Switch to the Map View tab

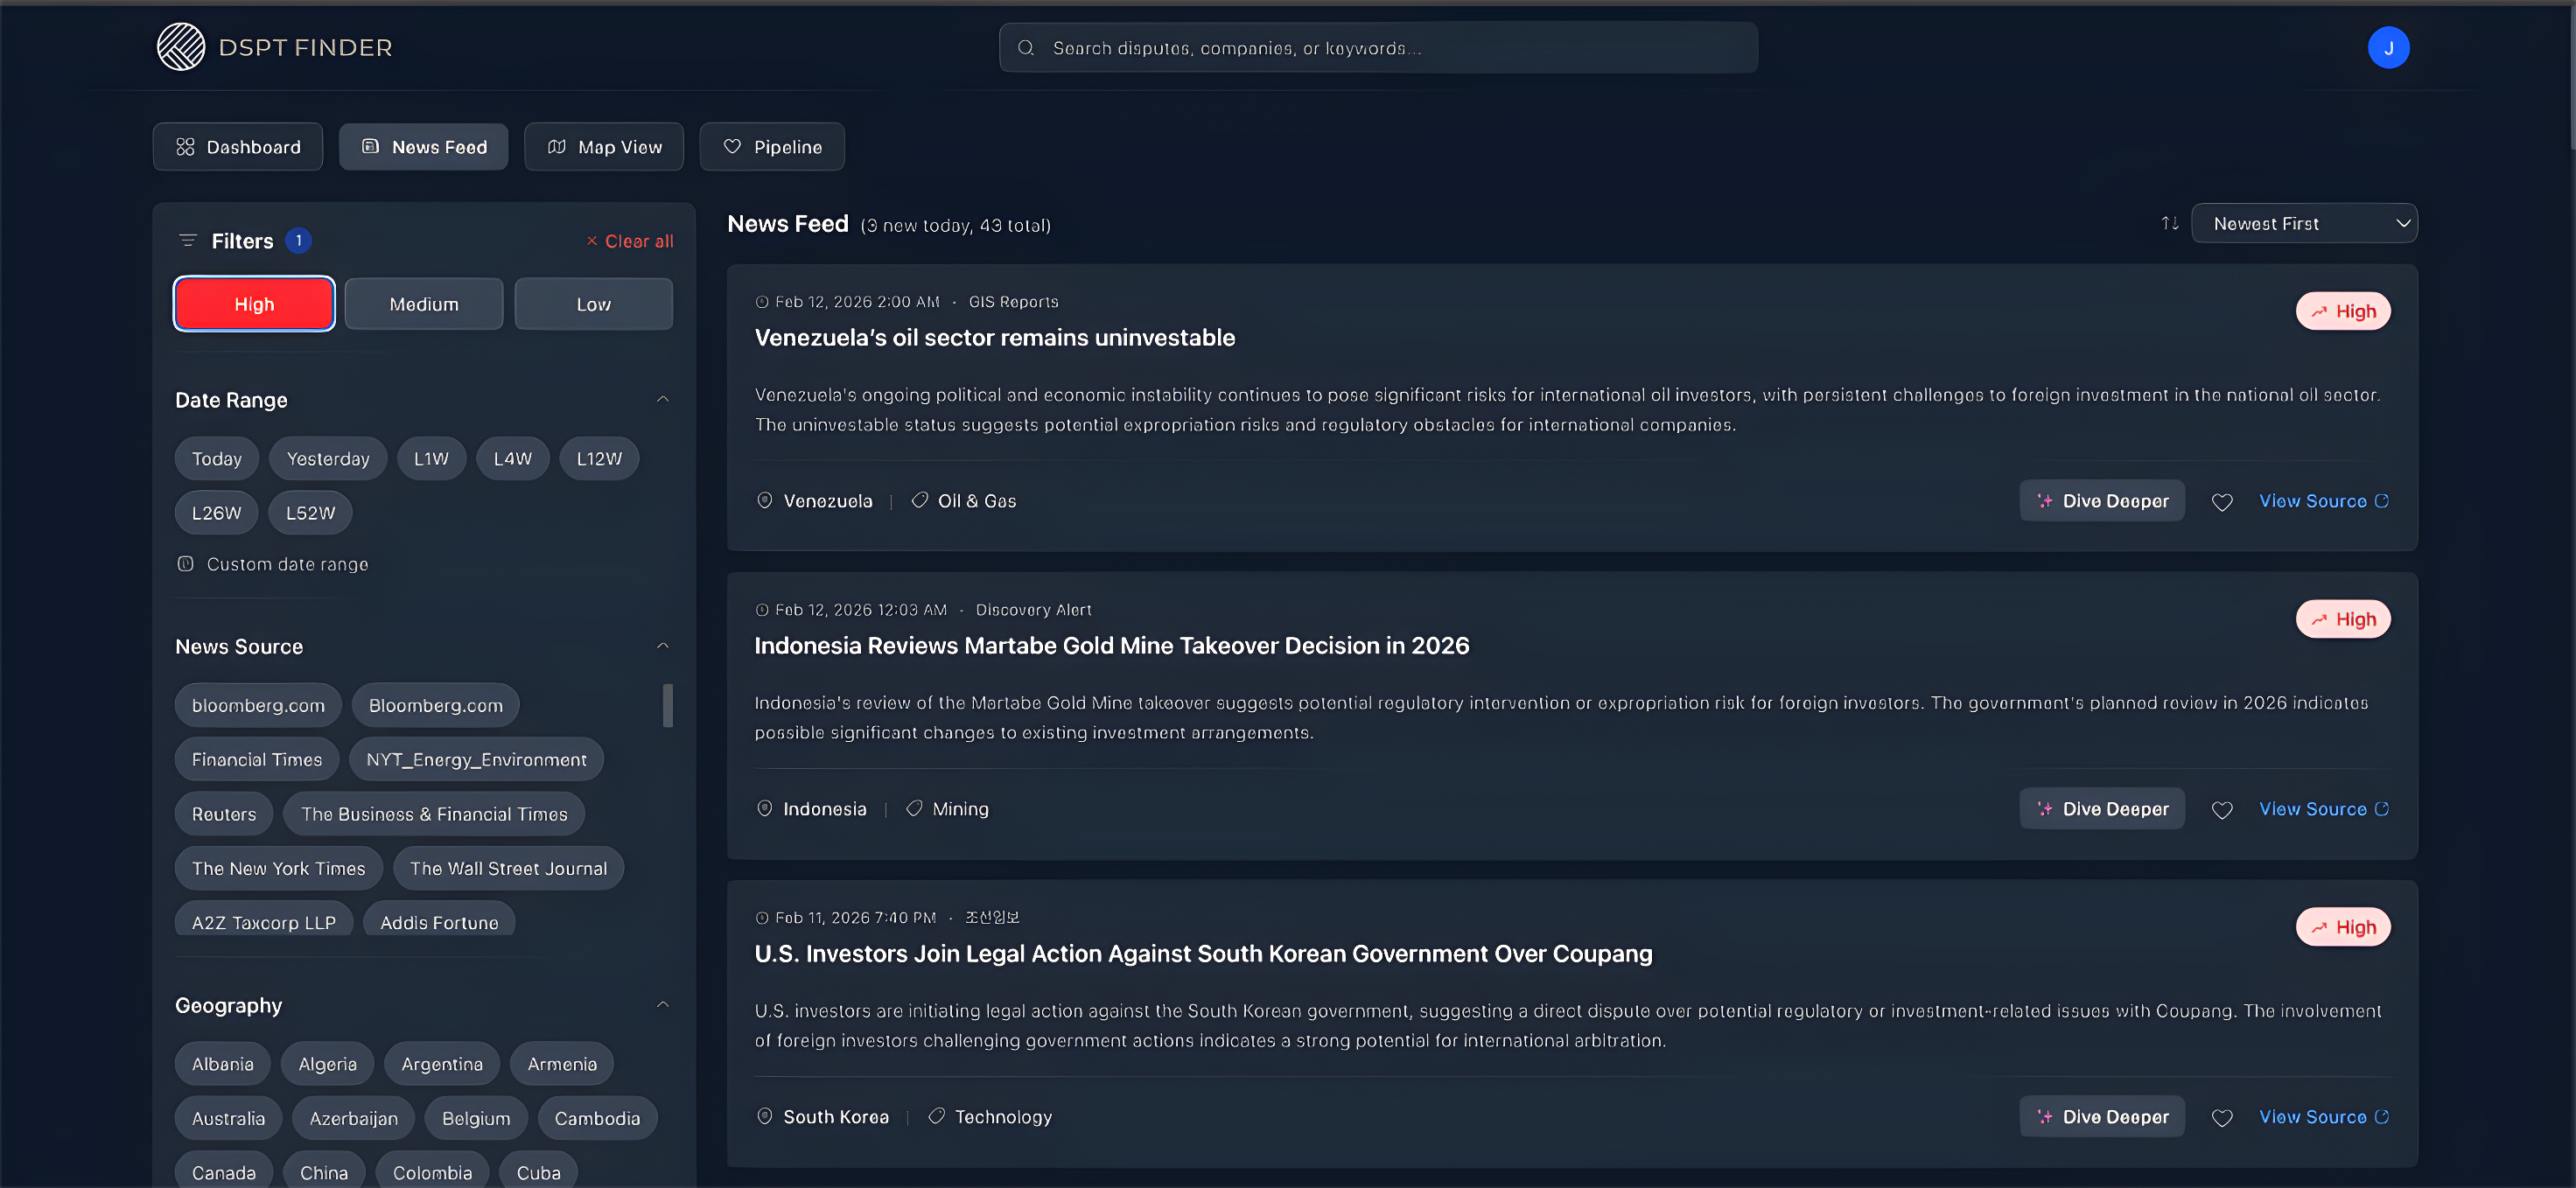(x=604, y=146)
